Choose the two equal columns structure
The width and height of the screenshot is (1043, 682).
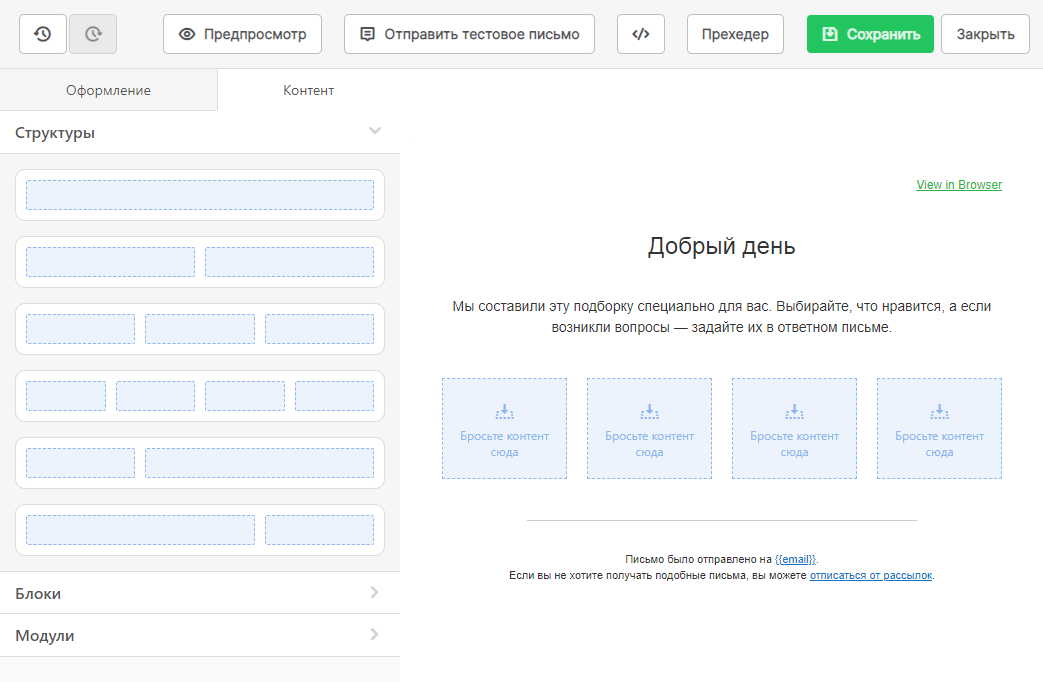tap(200, 262)
